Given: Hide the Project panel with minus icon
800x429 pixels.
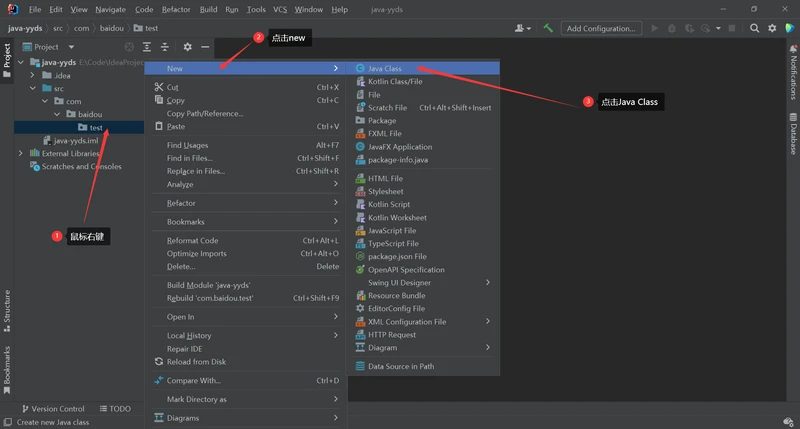Looking at the screenshot, I should tap(205, 47).
